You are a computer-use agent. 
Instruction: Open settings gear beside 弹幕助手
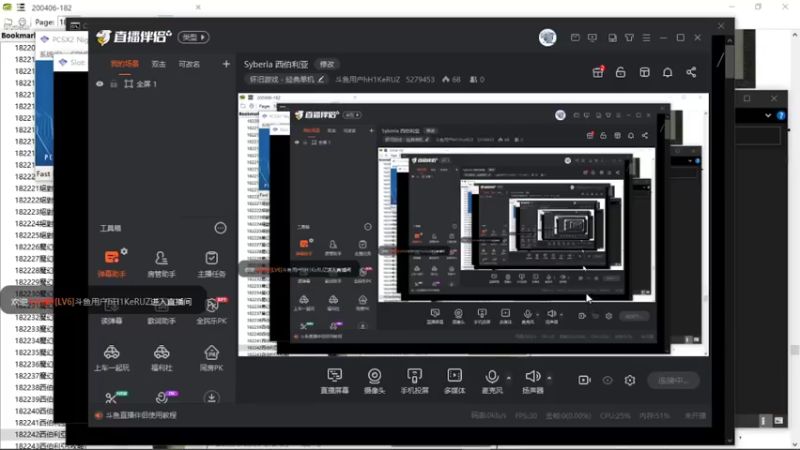click(124, 251)
